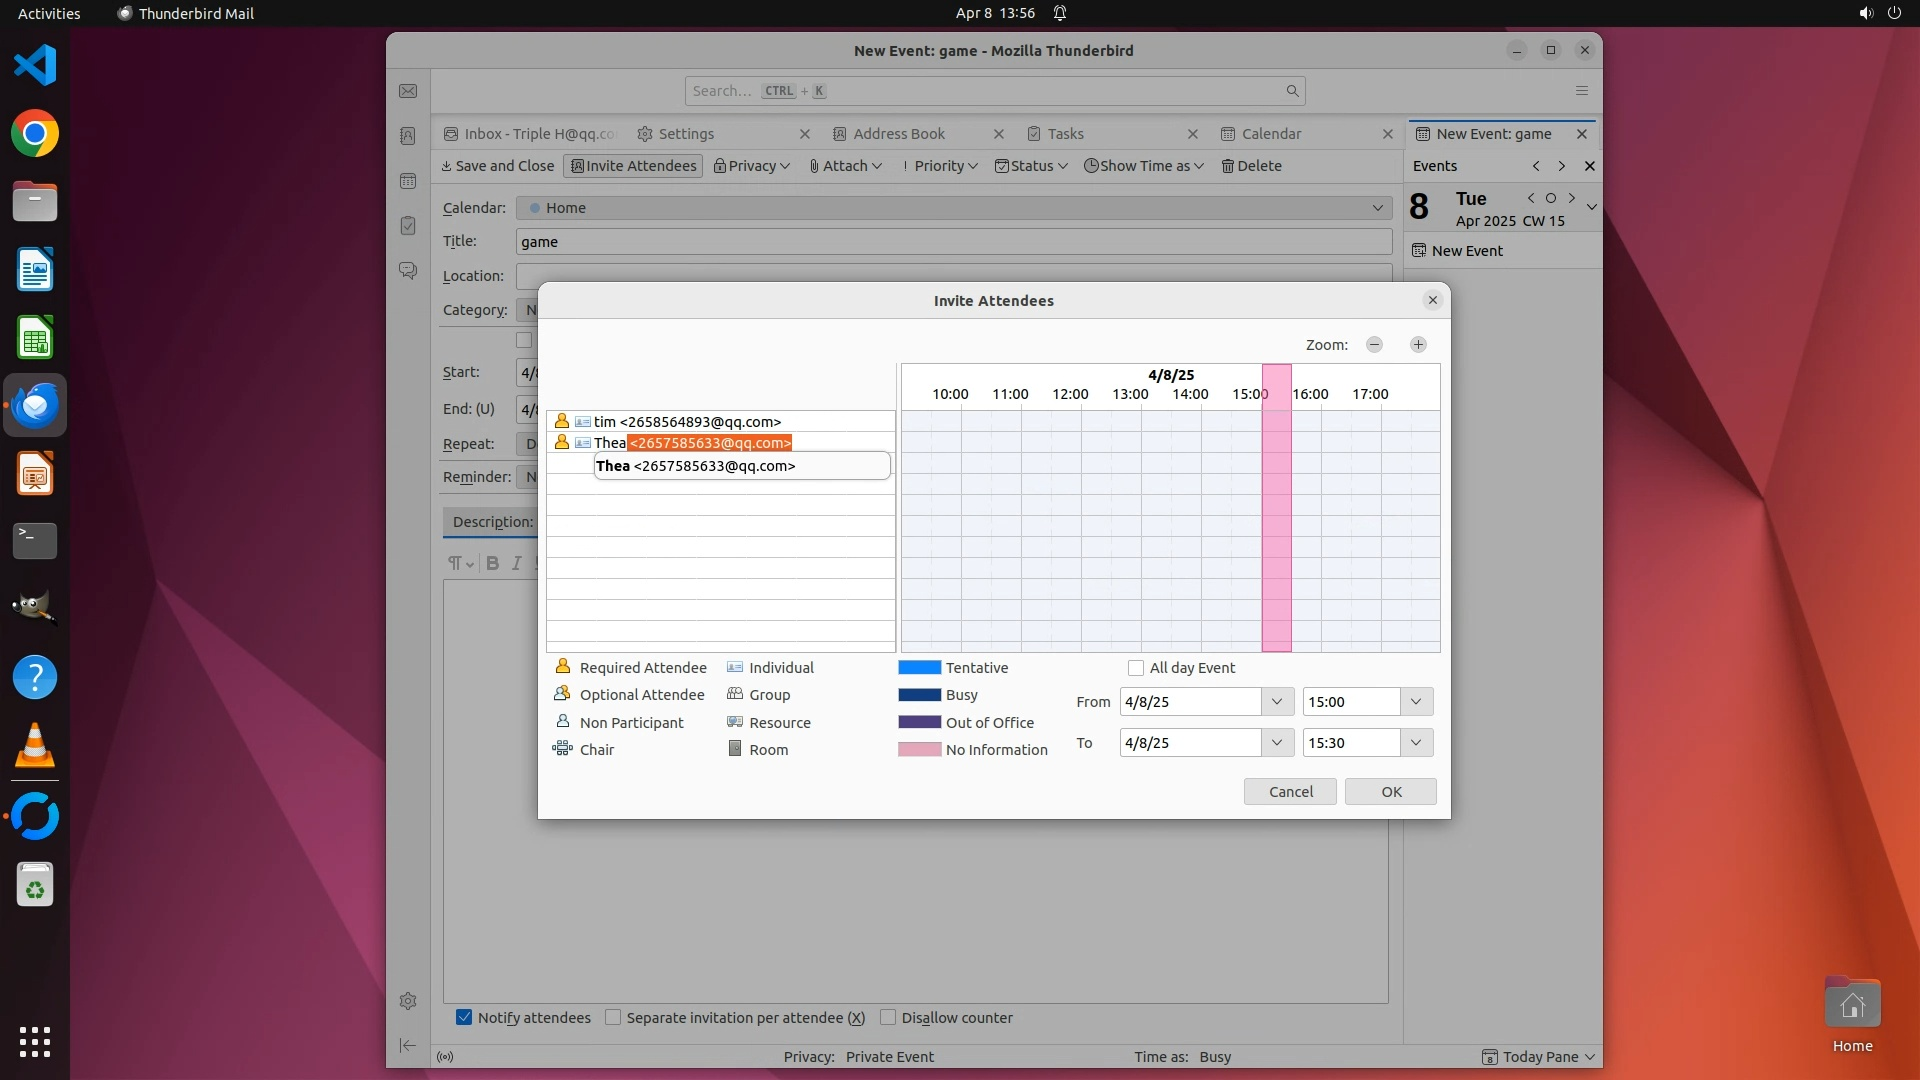Launch Google Chrome from the dock
This screenshot has width=1920, height=1080.
tap(35, 134)
